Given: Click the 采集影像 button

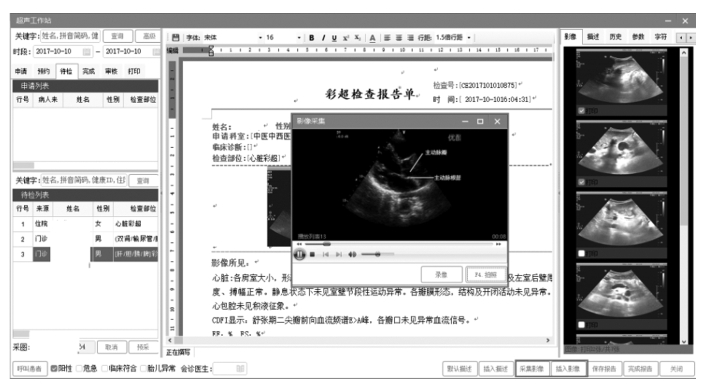Looking at the screenshot, I should coord(532,368).
